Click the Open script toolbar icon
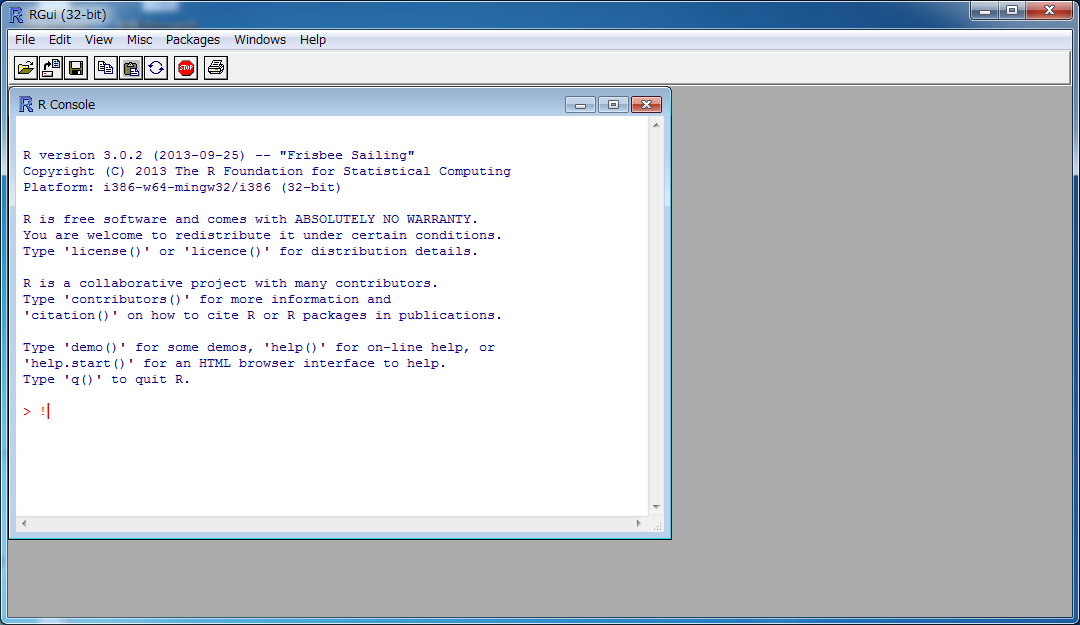The image size is (1080, 625). [25, 68]
